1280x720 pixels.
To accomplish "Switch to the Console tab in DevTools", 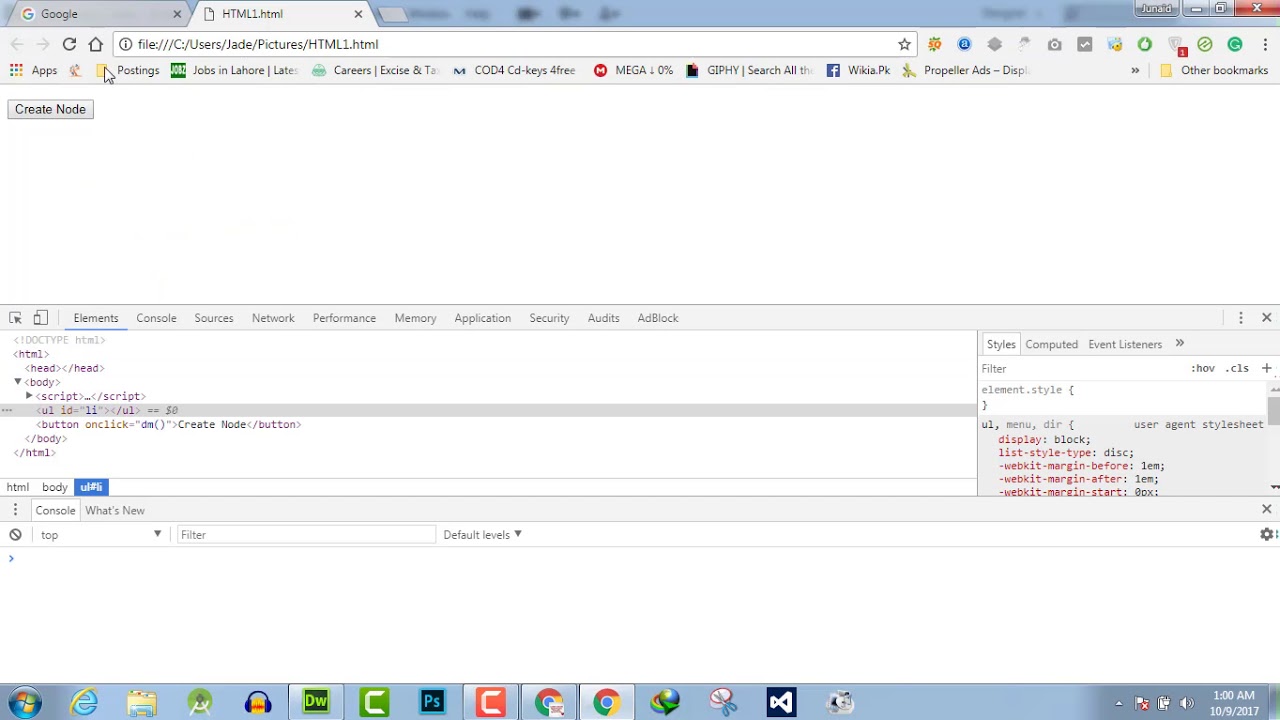I will point(156,318).
